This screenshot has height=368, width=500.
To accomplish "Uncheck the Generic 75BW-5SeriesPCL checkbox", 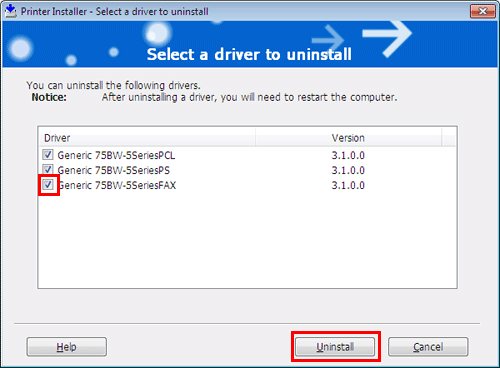I will click(x=48, y=155).
